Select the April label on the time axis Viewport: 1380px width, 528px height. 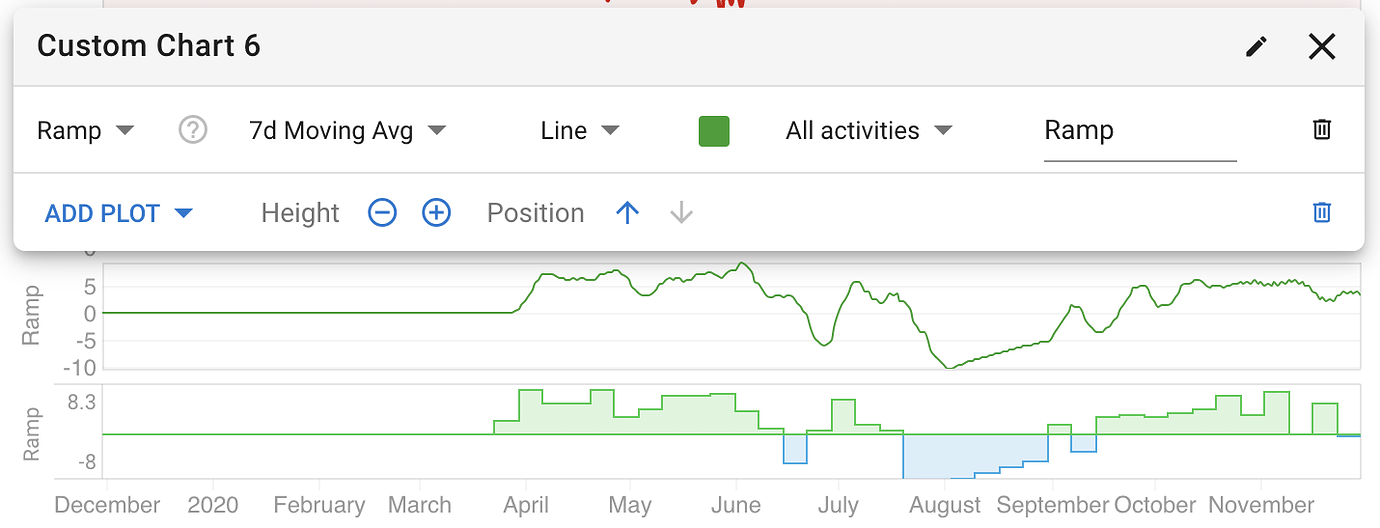[x=525, y=505]
